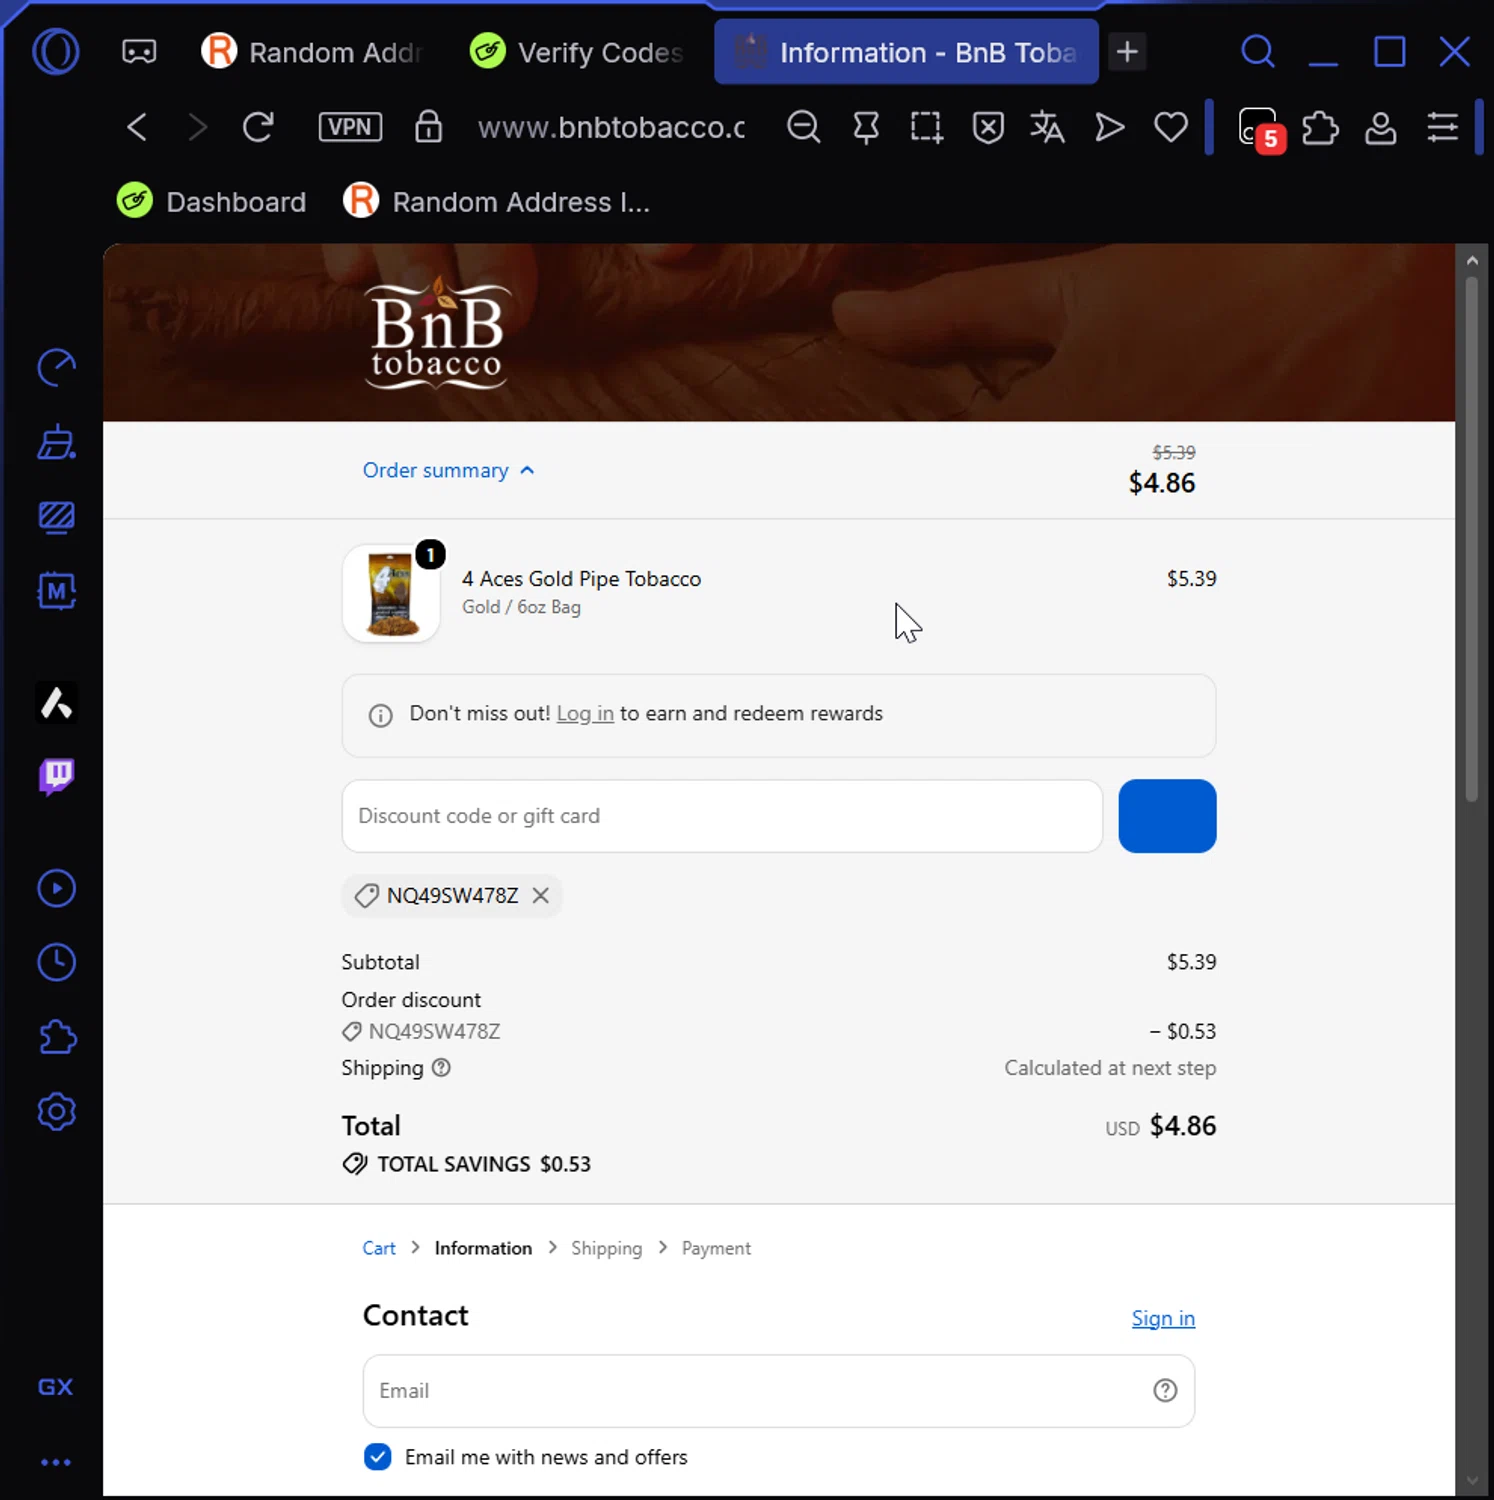Uncheck Email me with news and offers
1494x1500 pixels.
coord(378,1457)
